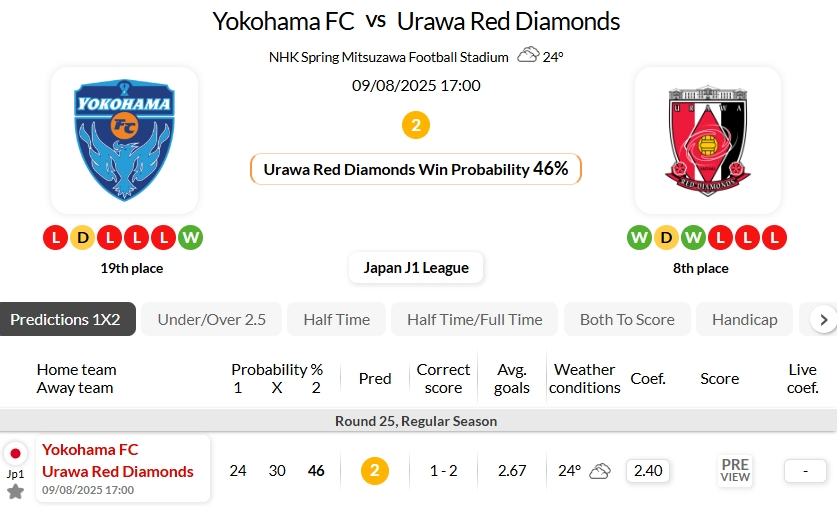Click the 2.40 coefficient button
Image resolution: width=837 pixels, height=506 pixels.
point(648,471)
